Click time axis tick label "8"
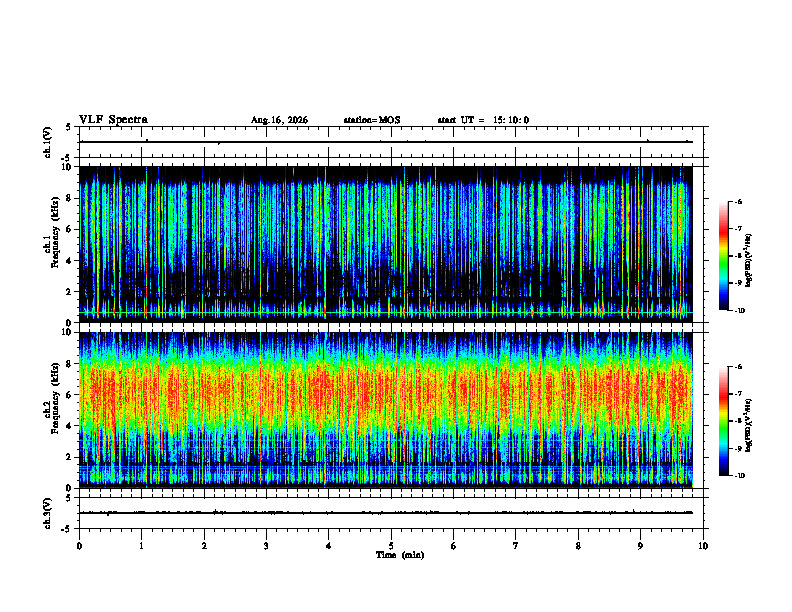792x612 pixels. click(578, 546)
